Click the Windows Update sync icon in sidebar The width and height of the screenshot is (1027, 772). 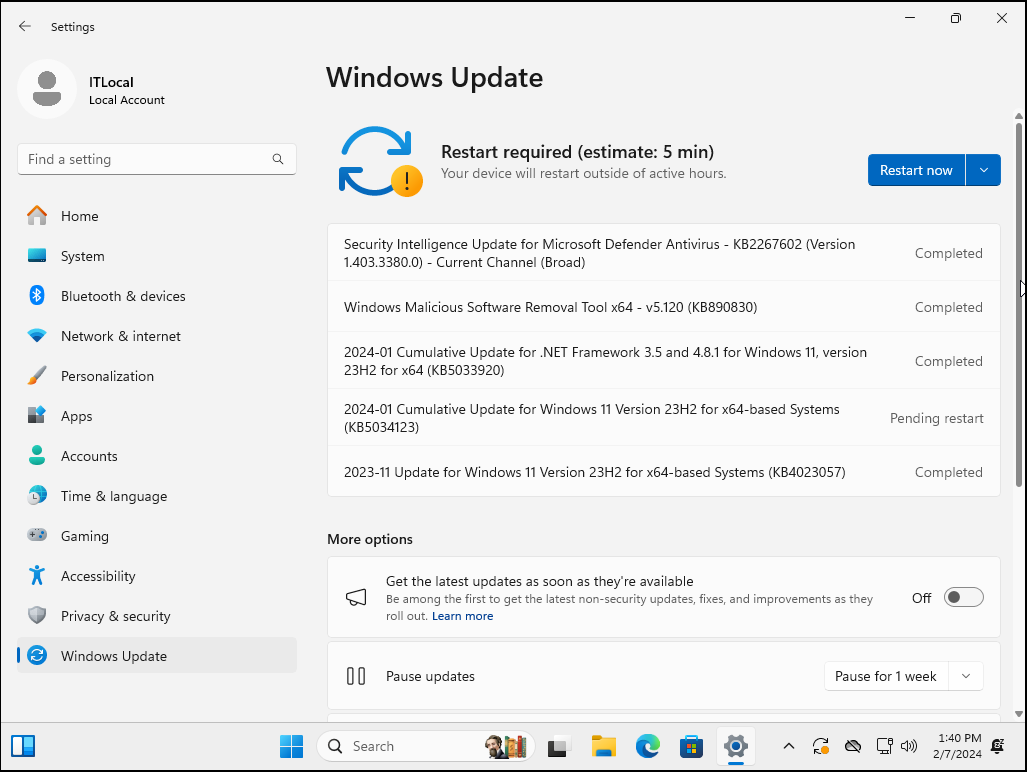tap(37, 655)
